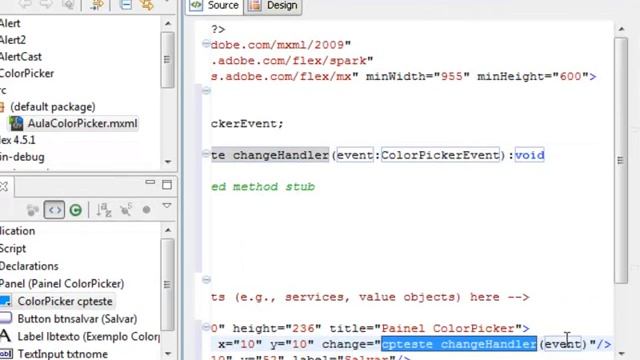The image size is (640, 360).
Task: Click the Button btnsalvar component icon
Action: 6,318
